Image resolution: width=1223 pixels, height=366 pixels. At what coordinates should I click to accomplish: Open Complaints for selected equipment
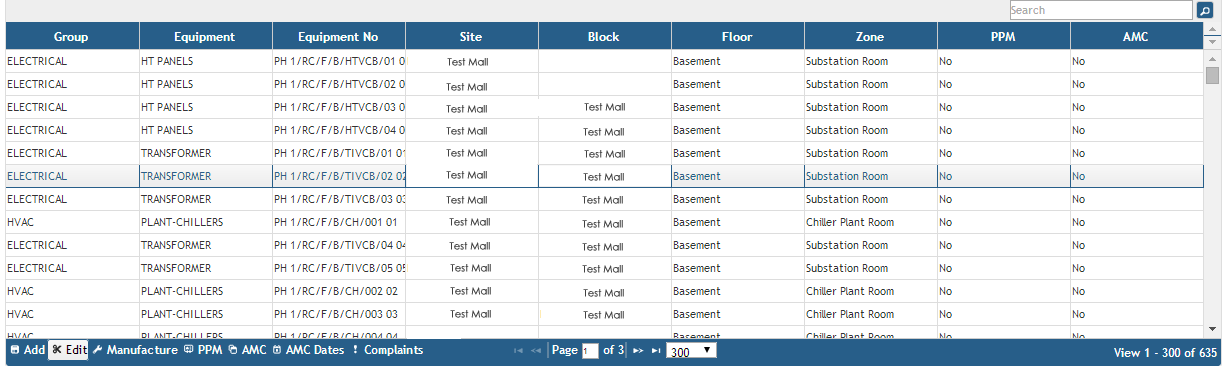coord(387,350)
